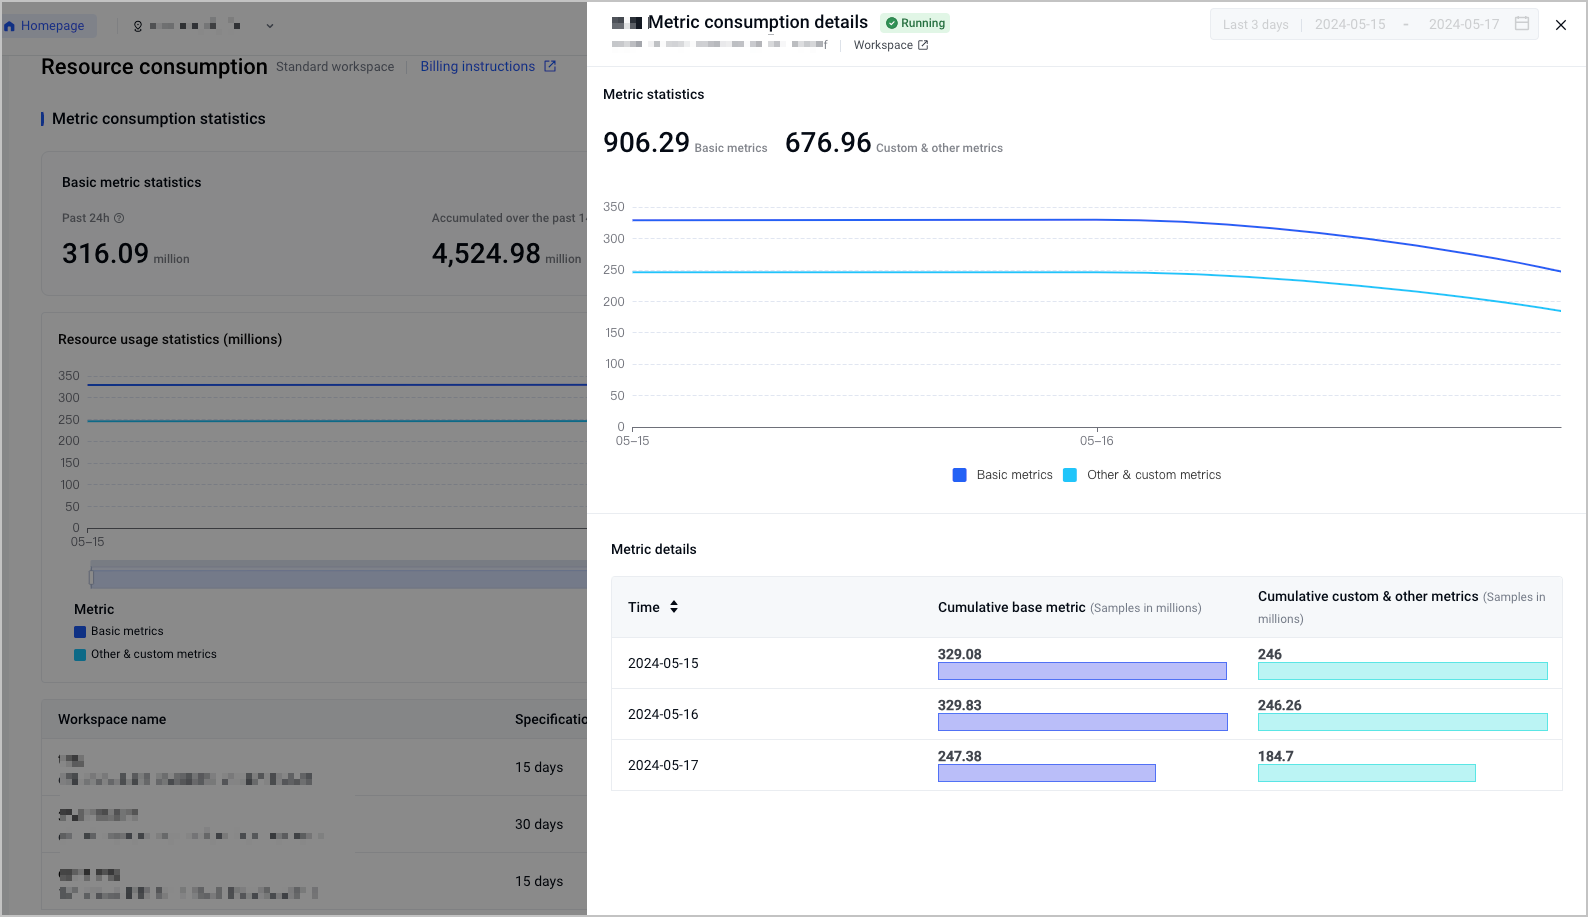This screenshot has height=917, width=1588.
Task: Click the workspace icon beside panel title
Action: pyautogui.click(x=627, y=23)
